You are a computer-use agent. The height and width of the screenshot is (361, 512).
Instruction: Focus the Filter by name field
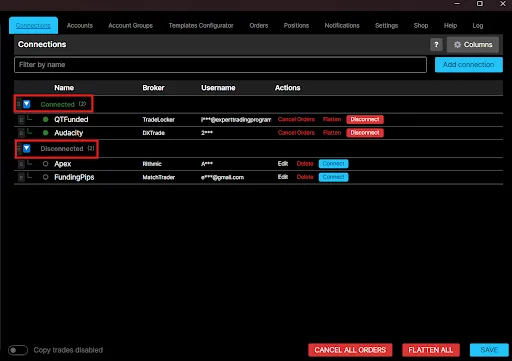click(220, 65)
